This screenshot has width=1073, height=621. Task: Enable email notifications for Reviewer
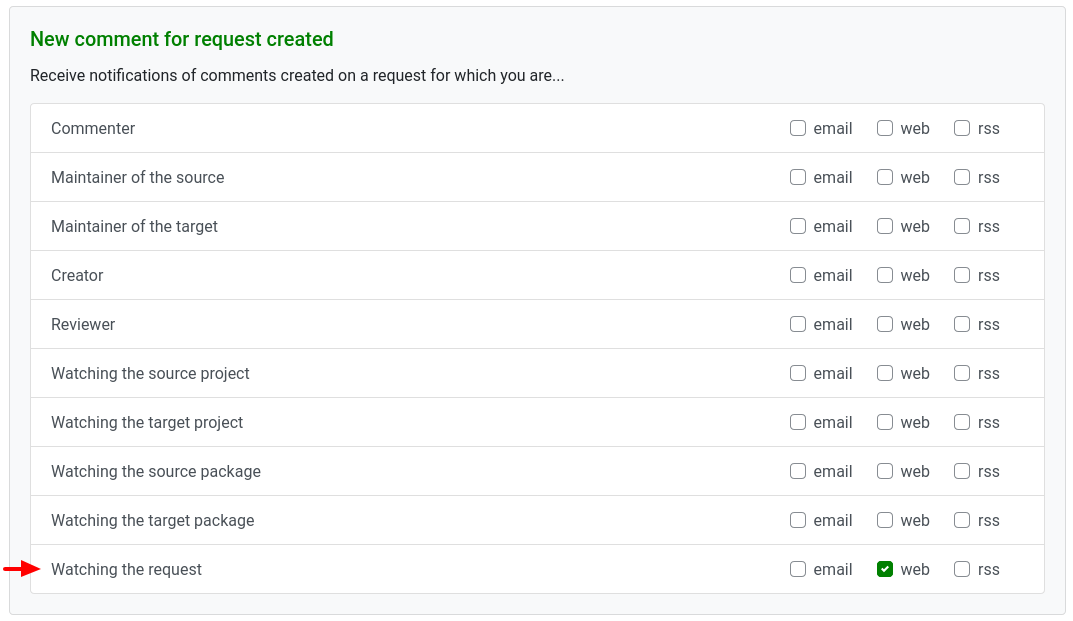pos(798,324)
